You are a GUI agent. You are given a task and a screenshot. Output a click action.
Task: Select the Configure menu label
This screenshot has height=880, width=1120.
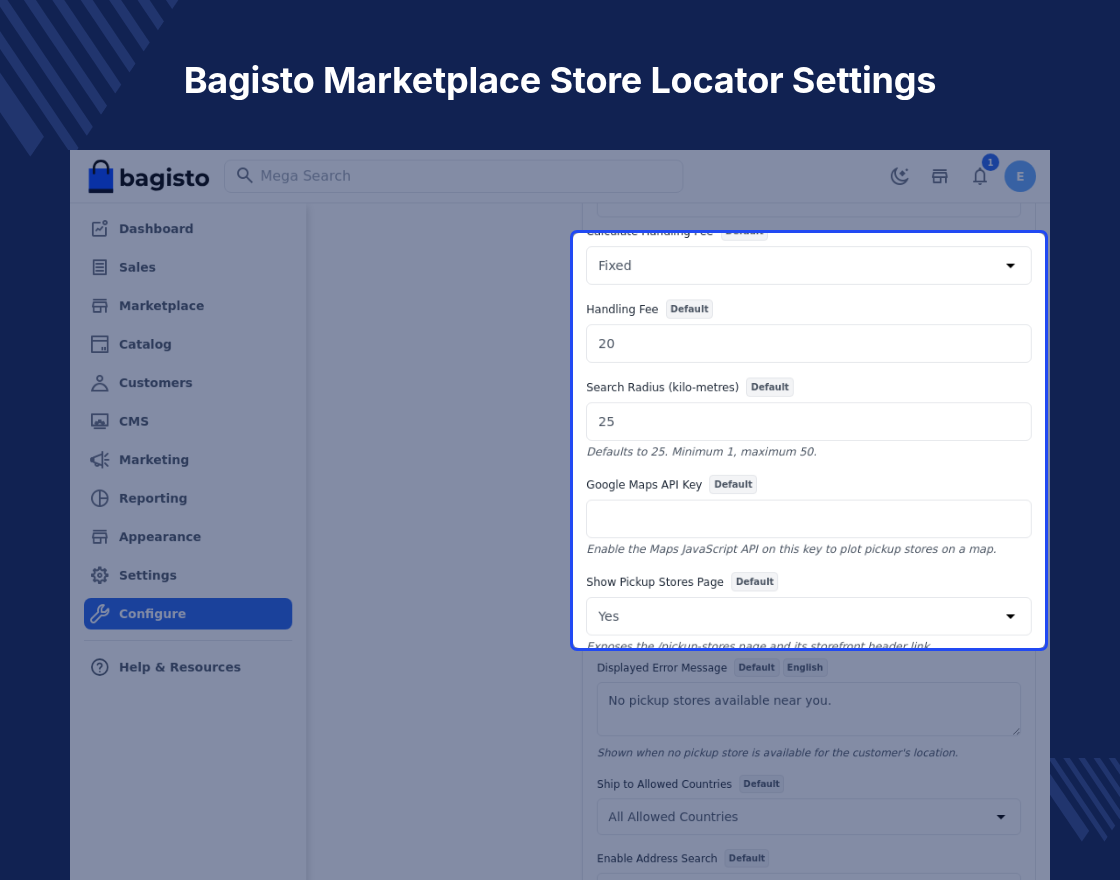coord(152,614)
